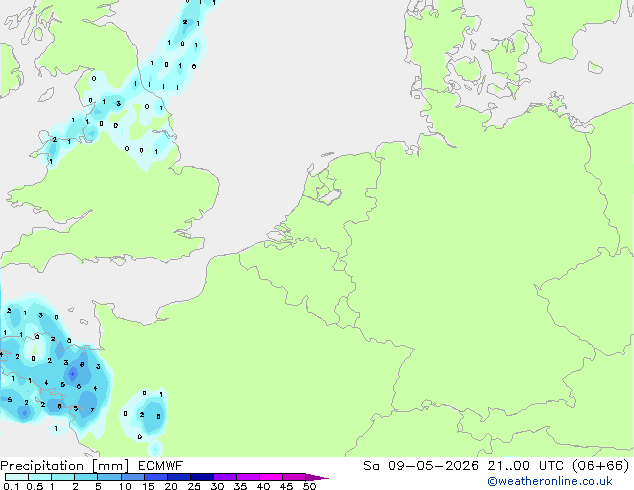Screen dimensions: 634x490
Task: Click the "0.1" legend scale label
Action: pos(11,486)
